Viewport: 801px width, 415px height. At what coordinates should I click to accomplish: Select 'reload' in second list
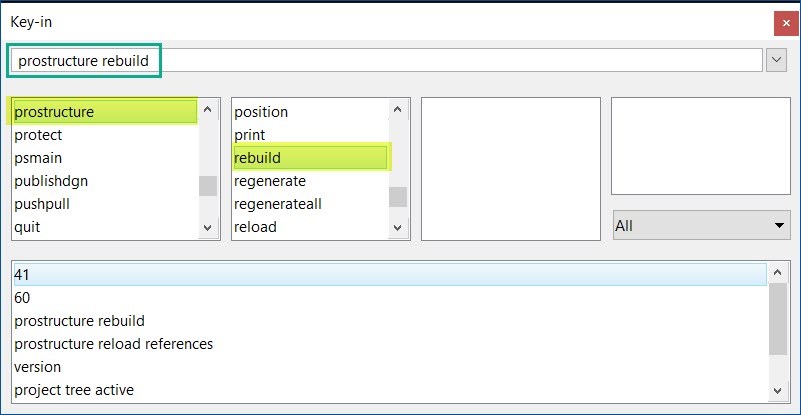(x=310, y=227)
